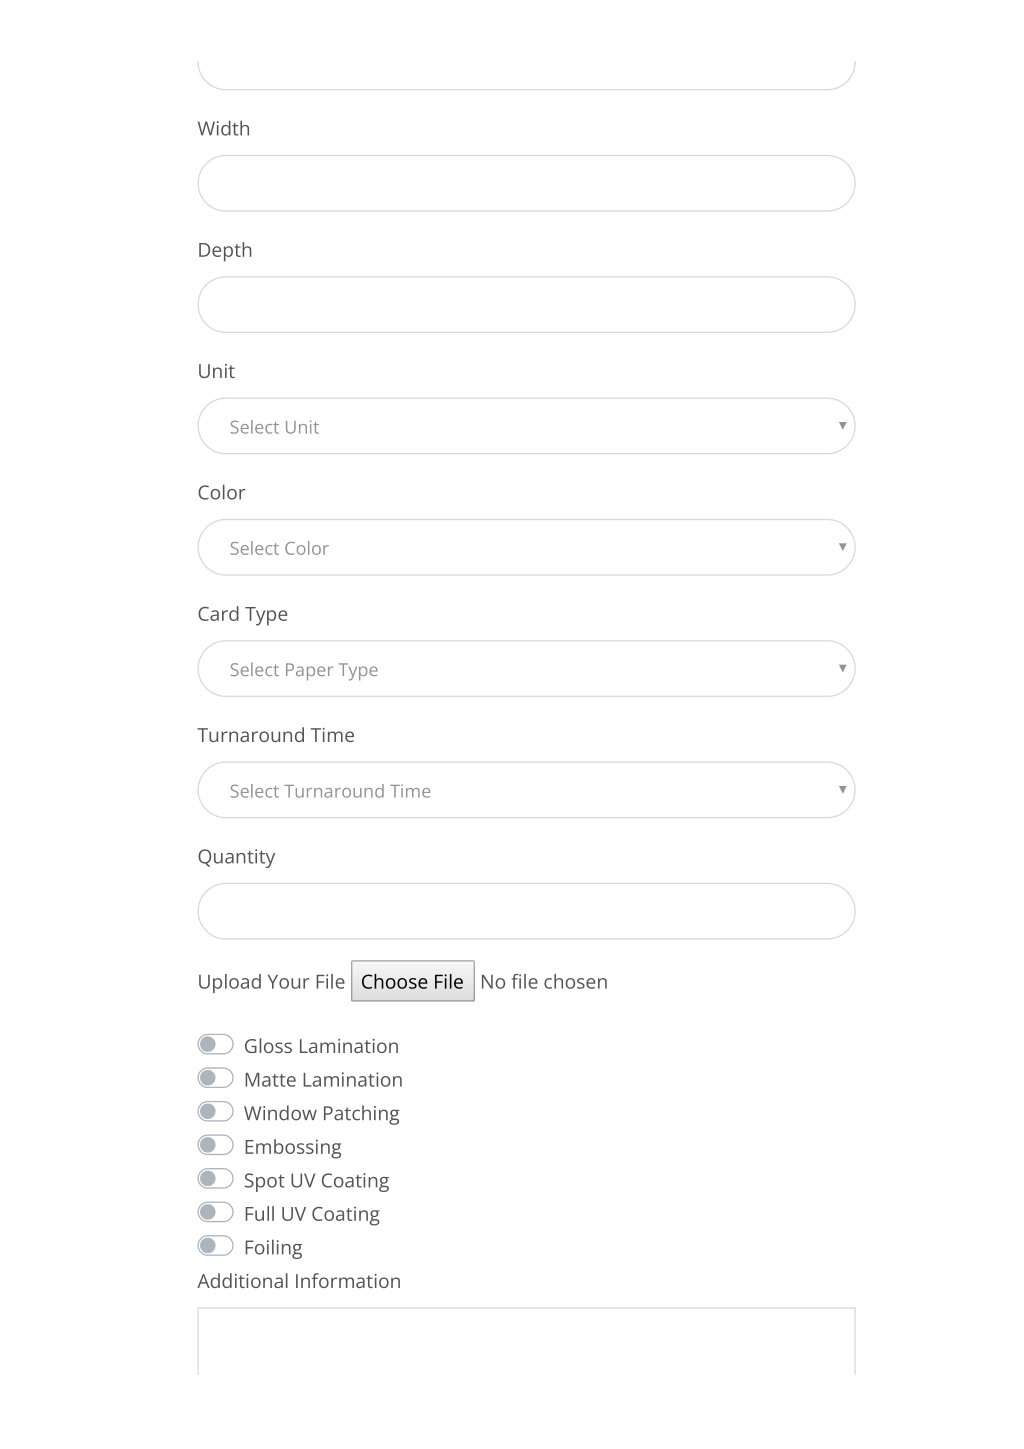
Task: Expand the Select Turnaround Time dropdown
Action: tap(526, 790)
